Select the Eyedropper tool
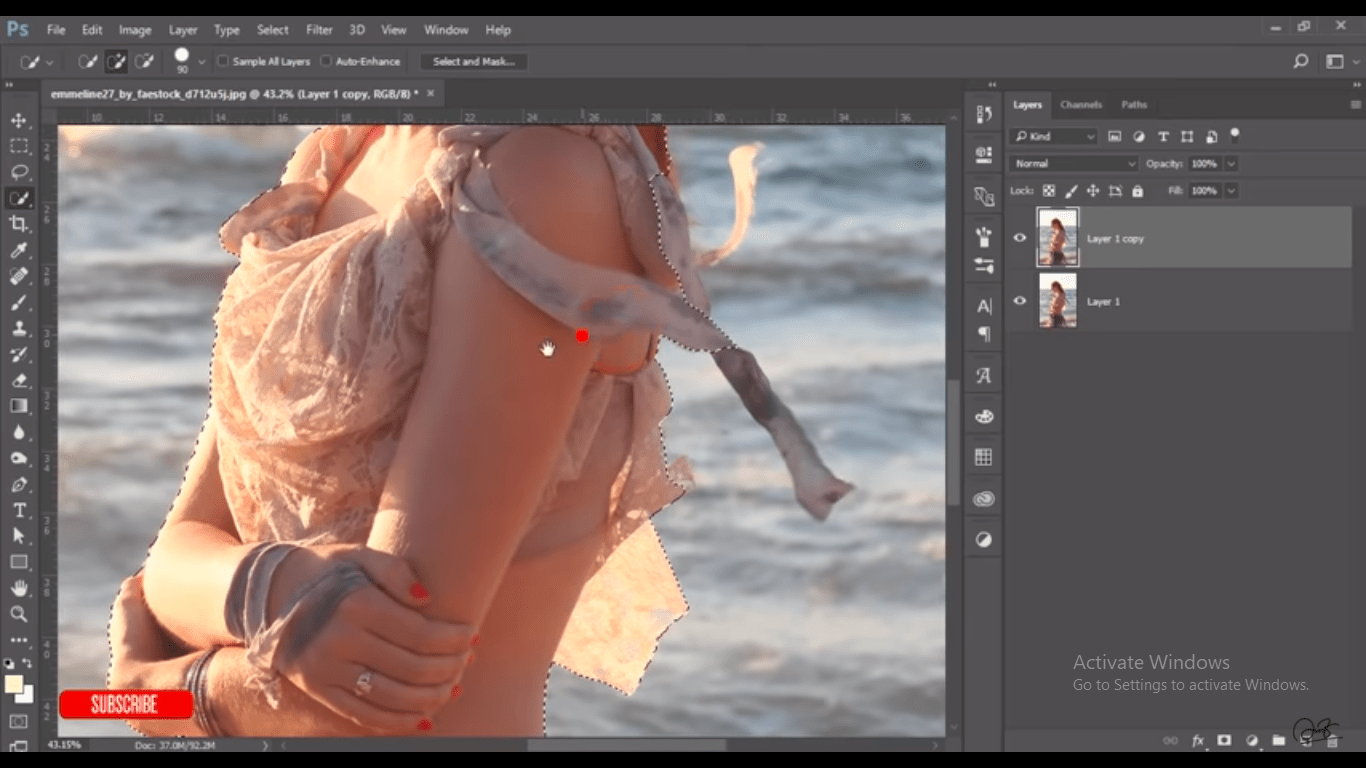Image resolution: width=1366 pixels, height=768 pixels. tap(19, 250)
